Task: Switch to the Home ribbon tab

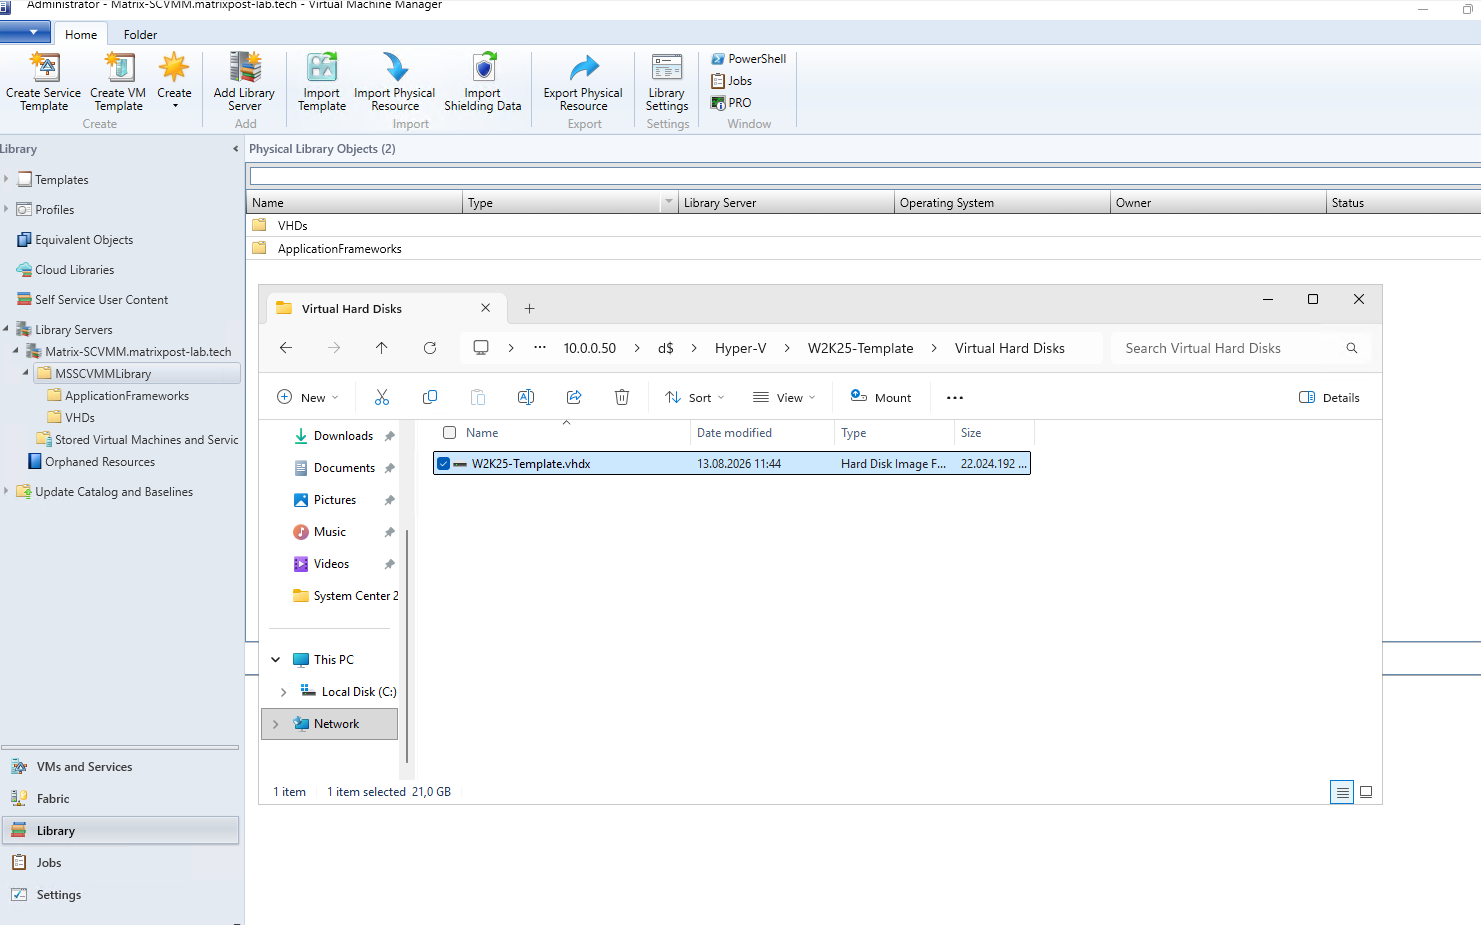Action: tap(81, 34)
